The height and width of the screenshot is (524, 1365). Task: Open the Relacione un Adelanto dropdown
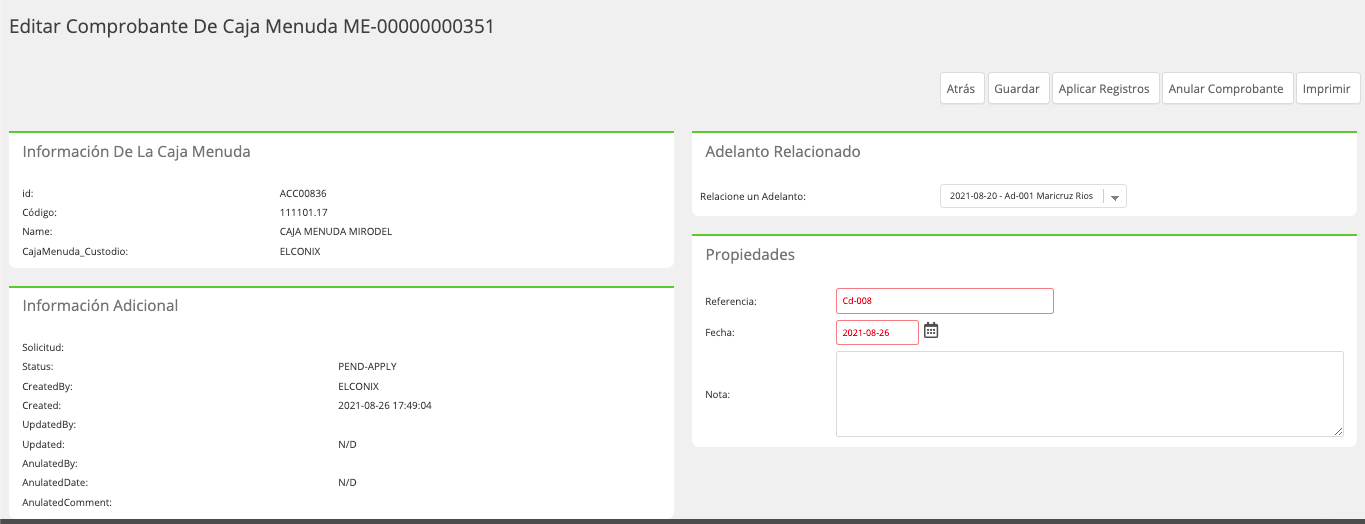pos(1033,196)
